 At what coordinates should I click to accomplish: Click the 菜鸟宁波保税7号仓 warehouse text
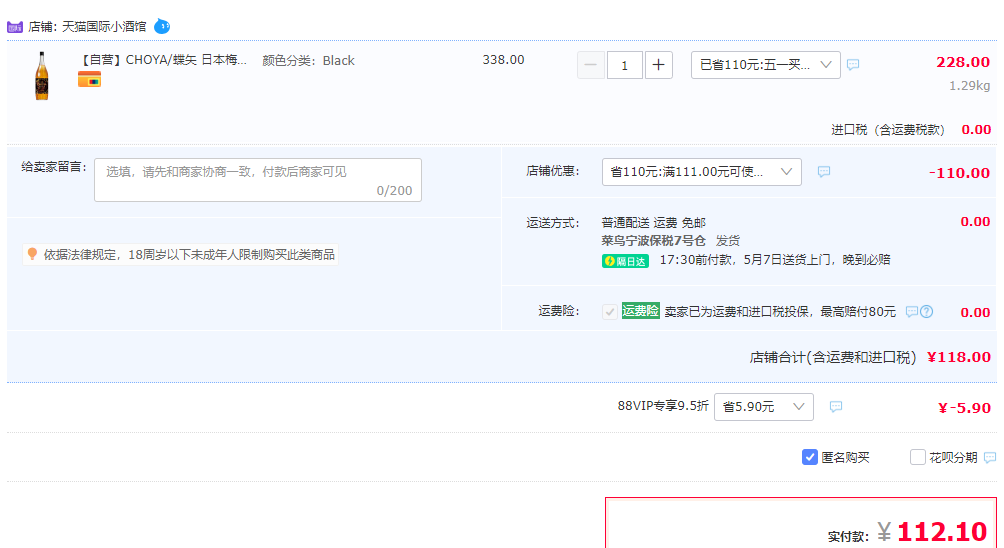pyautogui.click(x=653, y=241)
